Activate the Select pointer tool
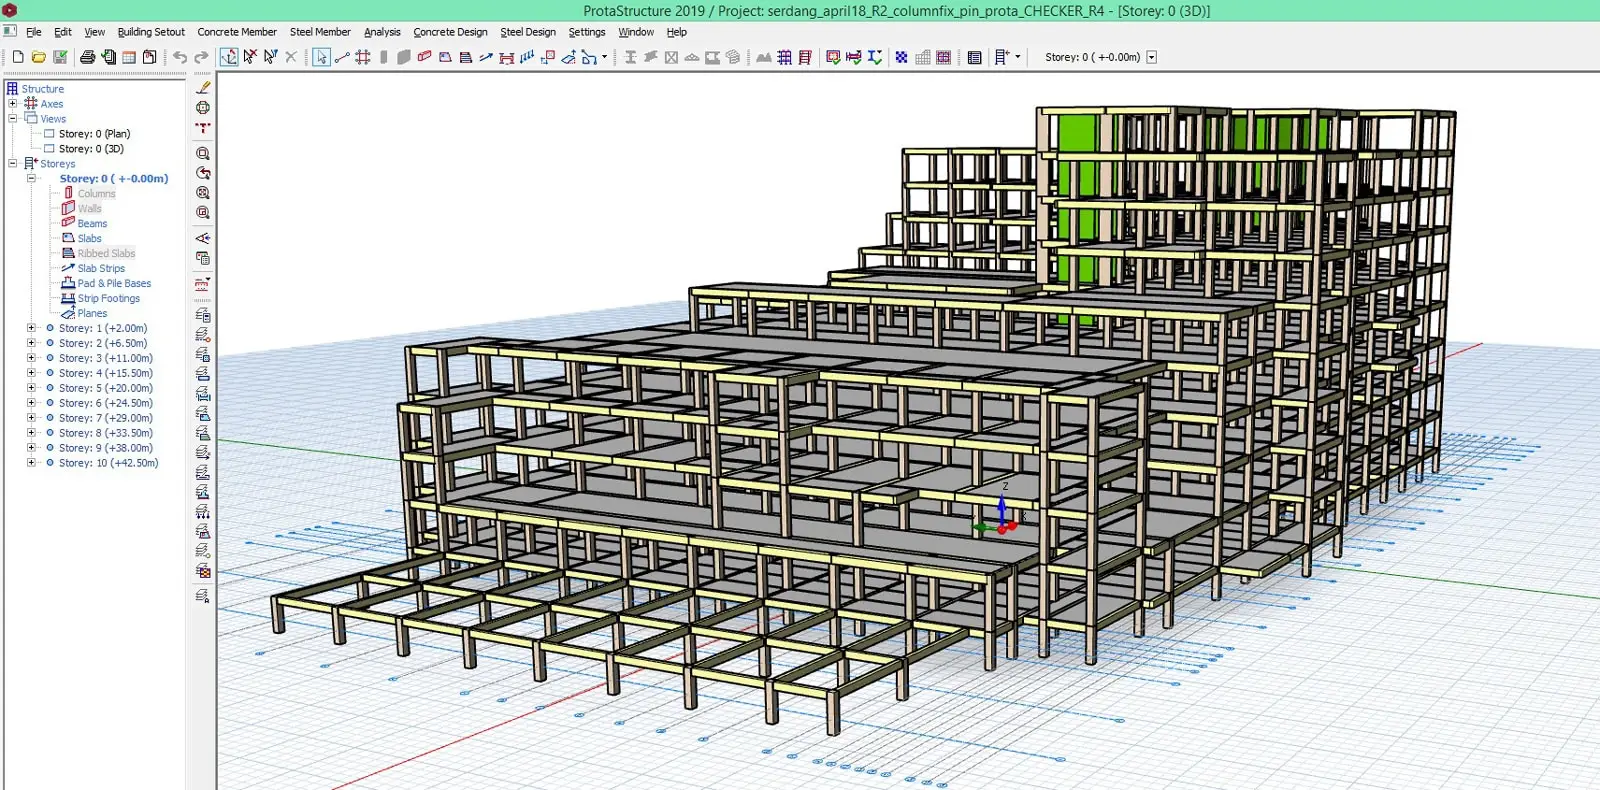The width and height of the screenshot is (1600, 790). click(321, 57)
